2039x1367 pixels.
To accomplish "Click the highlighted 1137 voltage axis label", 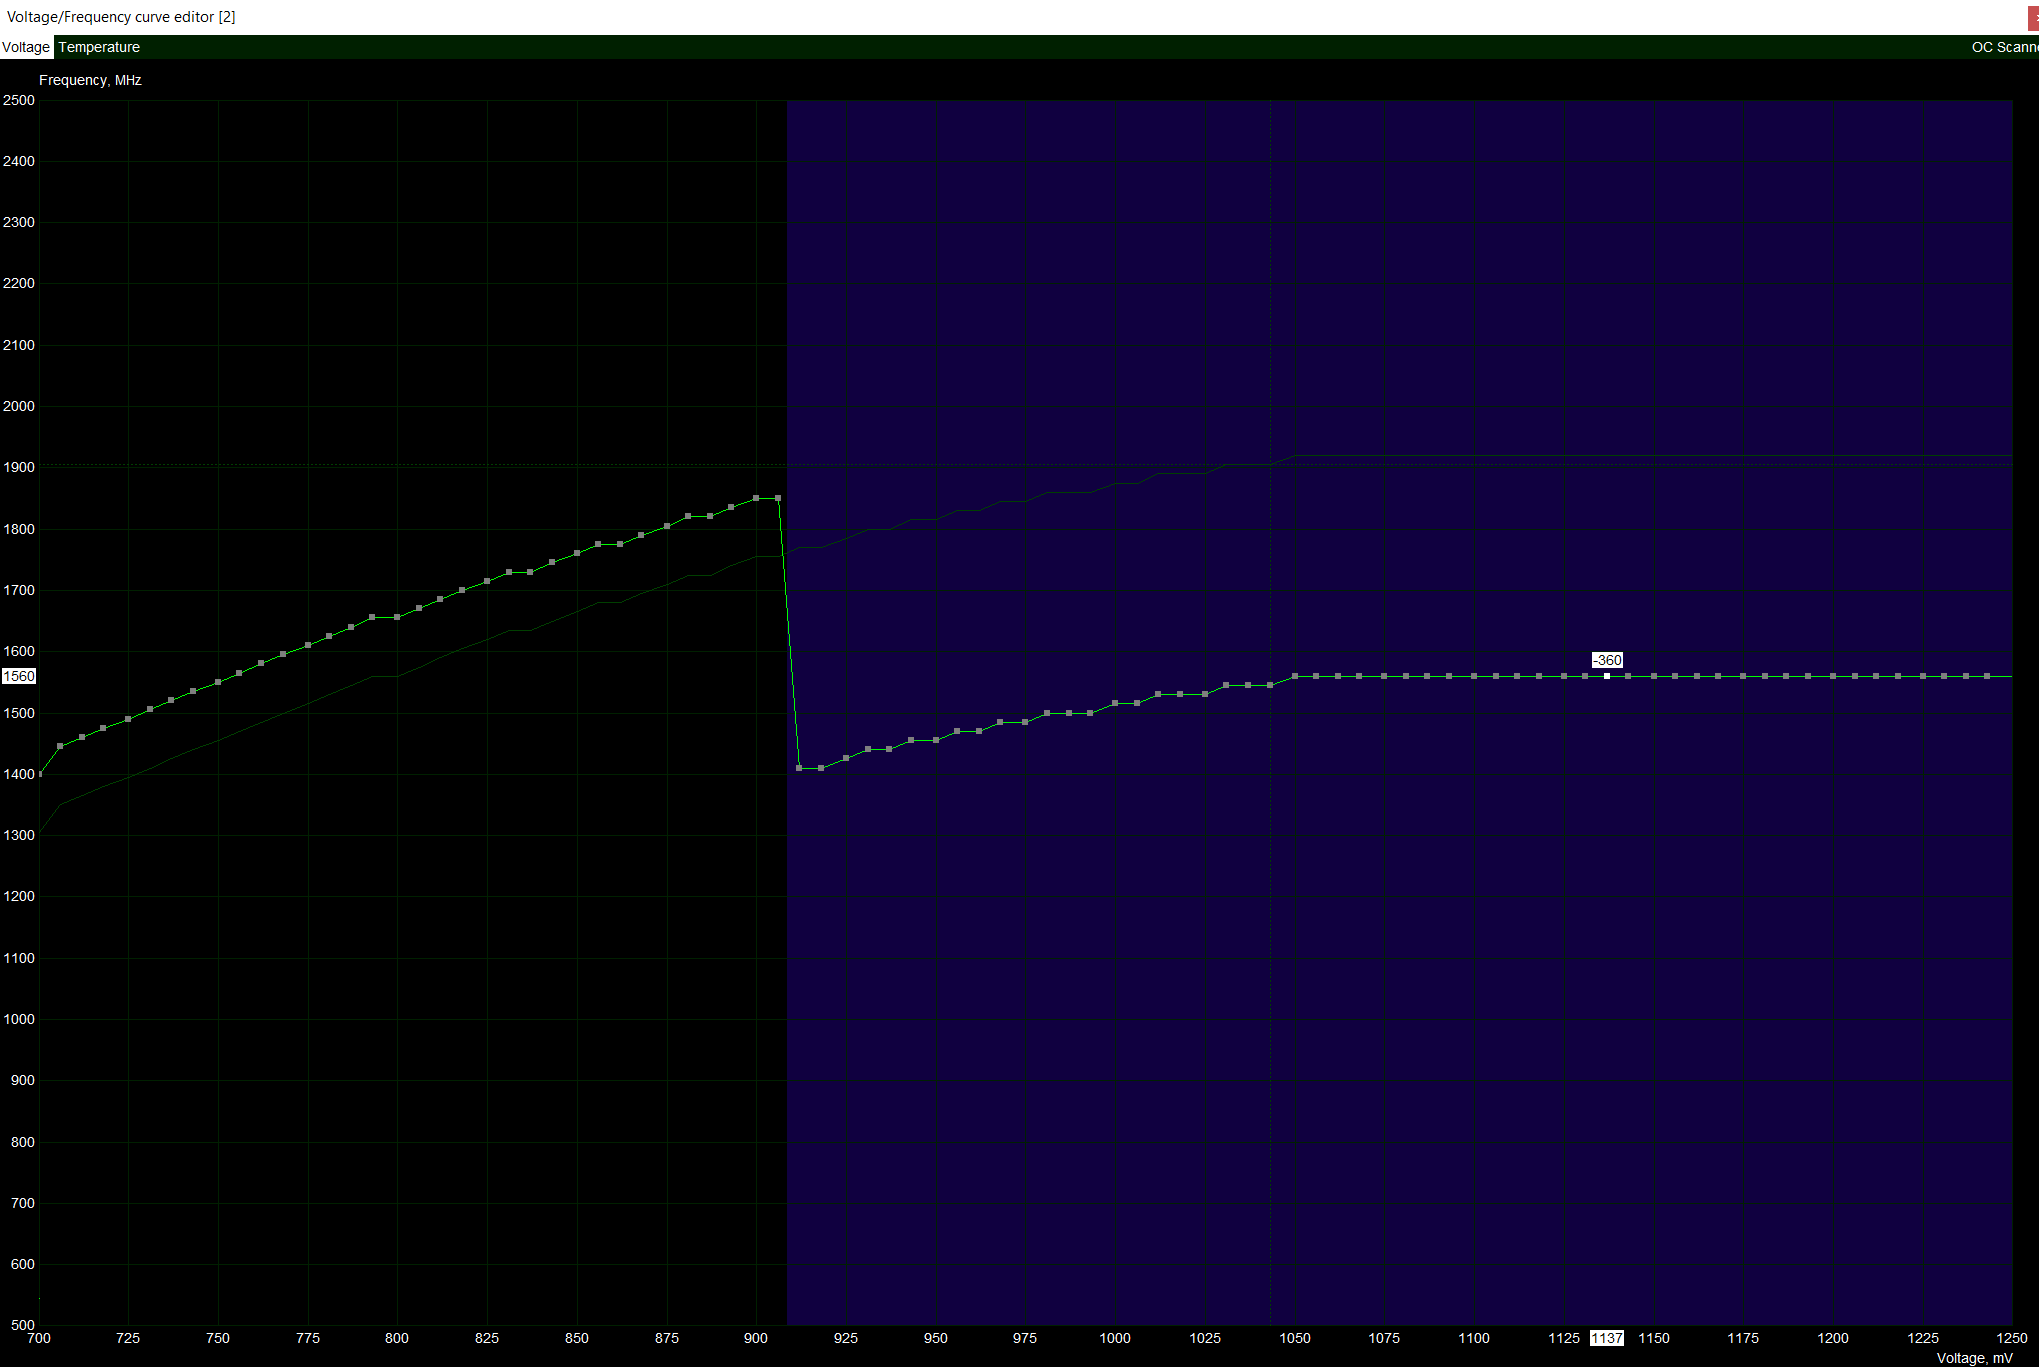I will pos(1607,1338).
